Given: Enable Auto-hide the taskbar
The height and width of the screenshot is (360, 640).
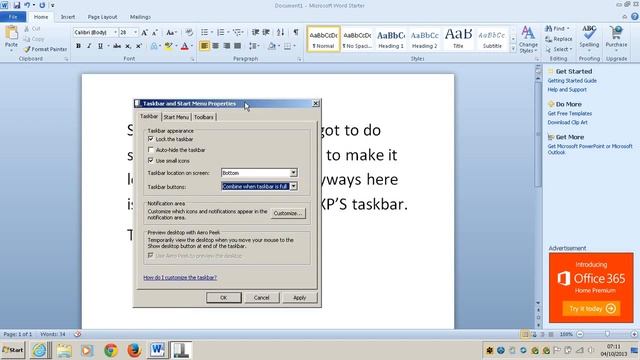Looking at the screenshot, I should (151, 150).
